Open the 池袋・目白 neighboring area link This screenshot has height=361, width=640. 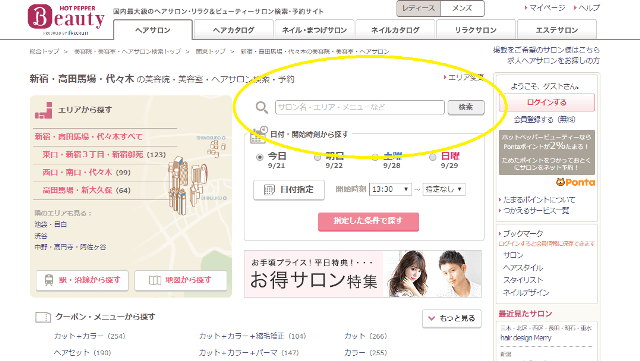click(x=51, y=224)
